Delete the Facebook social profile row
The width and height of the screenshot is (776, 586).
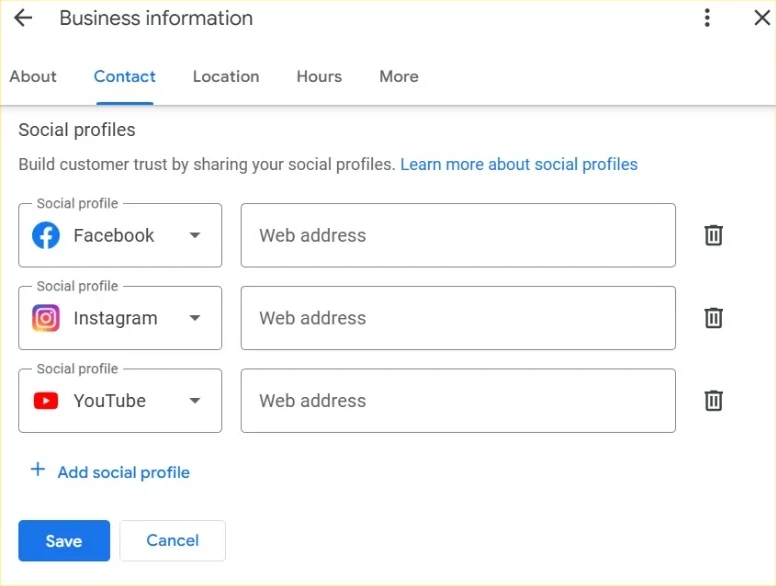click(x=713, y=235)
